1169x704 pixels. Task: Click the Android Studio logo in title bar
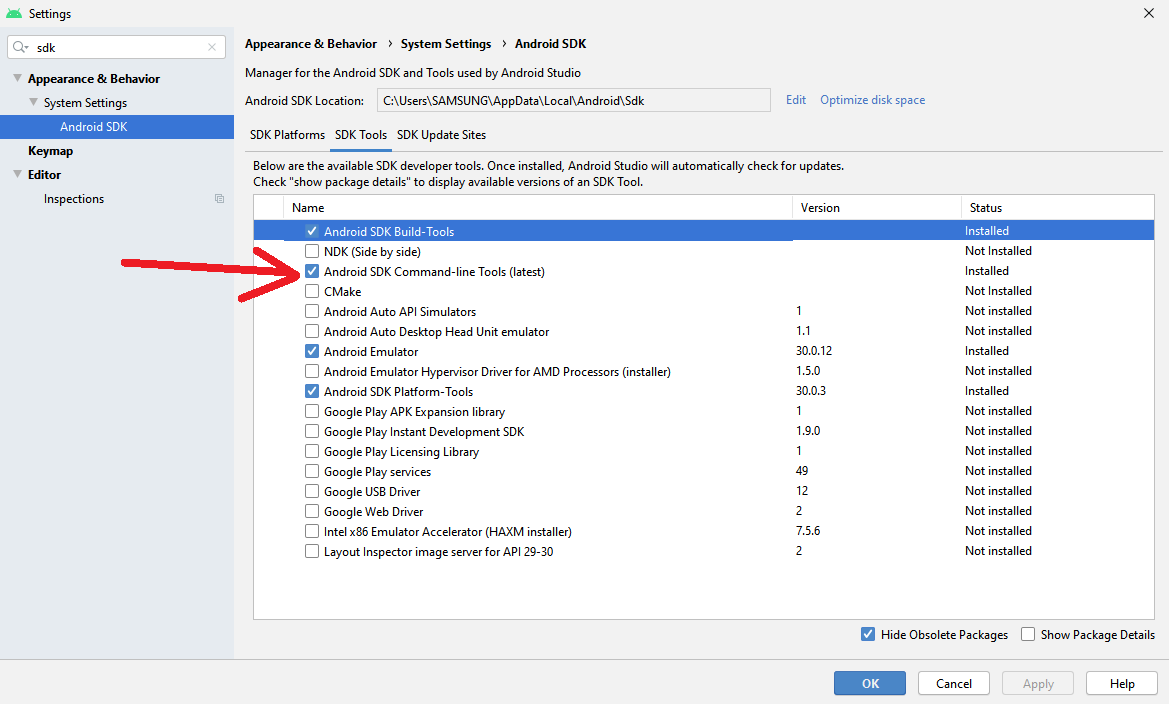pyautogui.click(x=13, y=13)
